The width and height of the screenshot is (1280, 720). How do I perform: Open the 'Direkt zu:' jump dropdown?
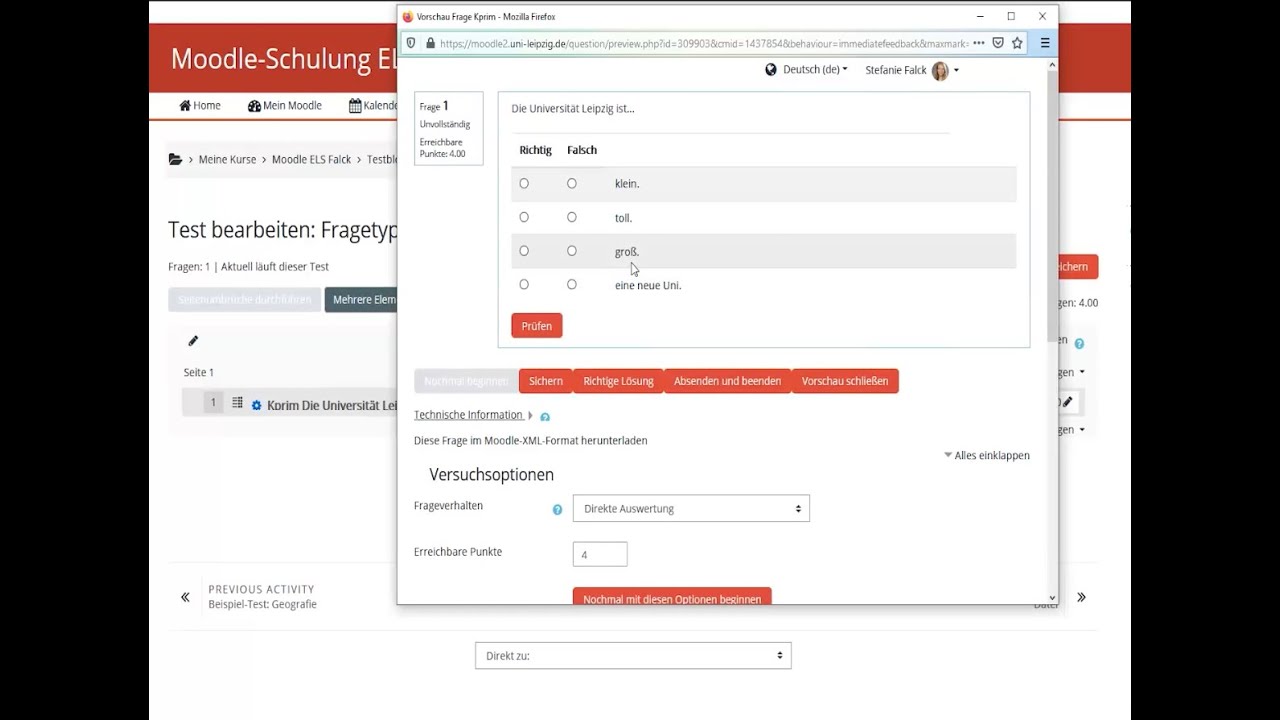[633, 656]
